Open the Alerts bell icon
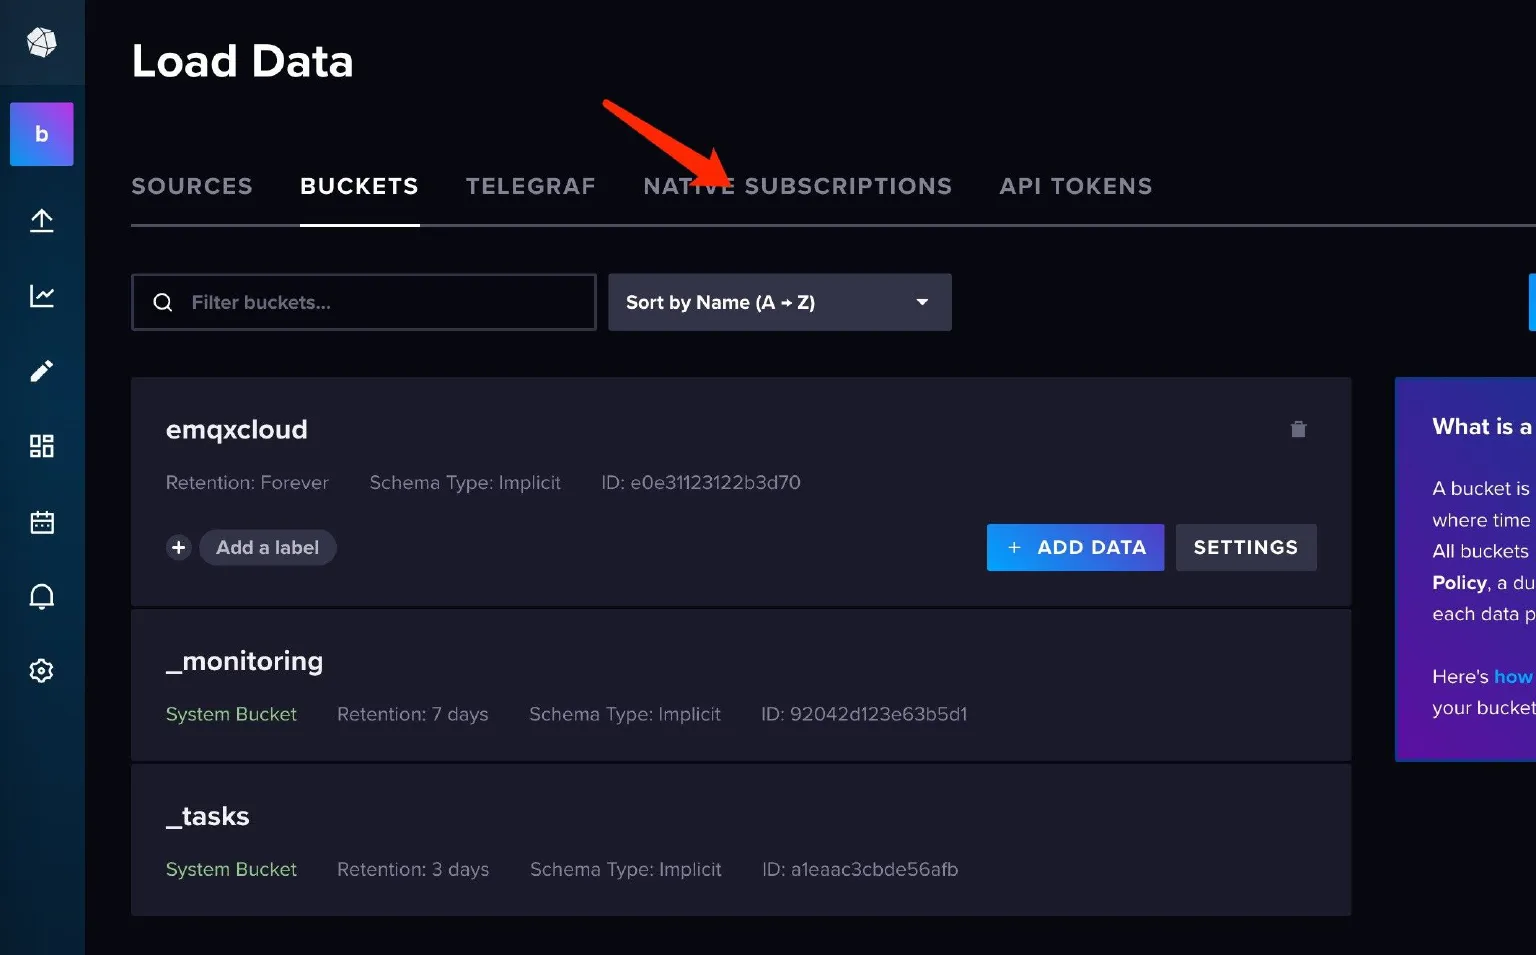This screenshot has height=955, width=1536. (42, 596)
